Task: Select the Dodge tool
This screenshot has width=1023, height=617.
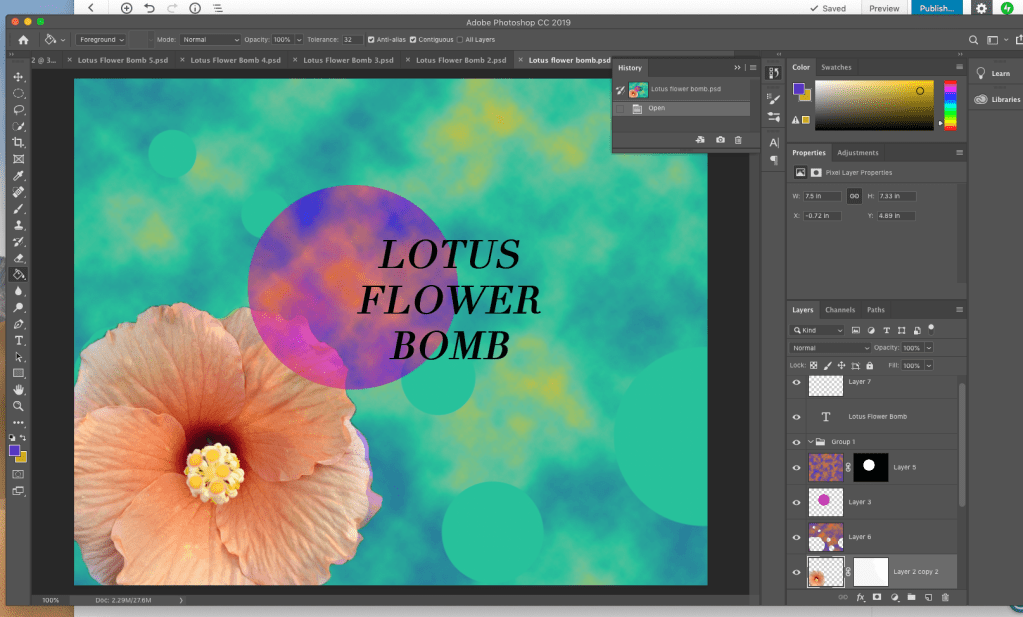Action: (18, 308)
